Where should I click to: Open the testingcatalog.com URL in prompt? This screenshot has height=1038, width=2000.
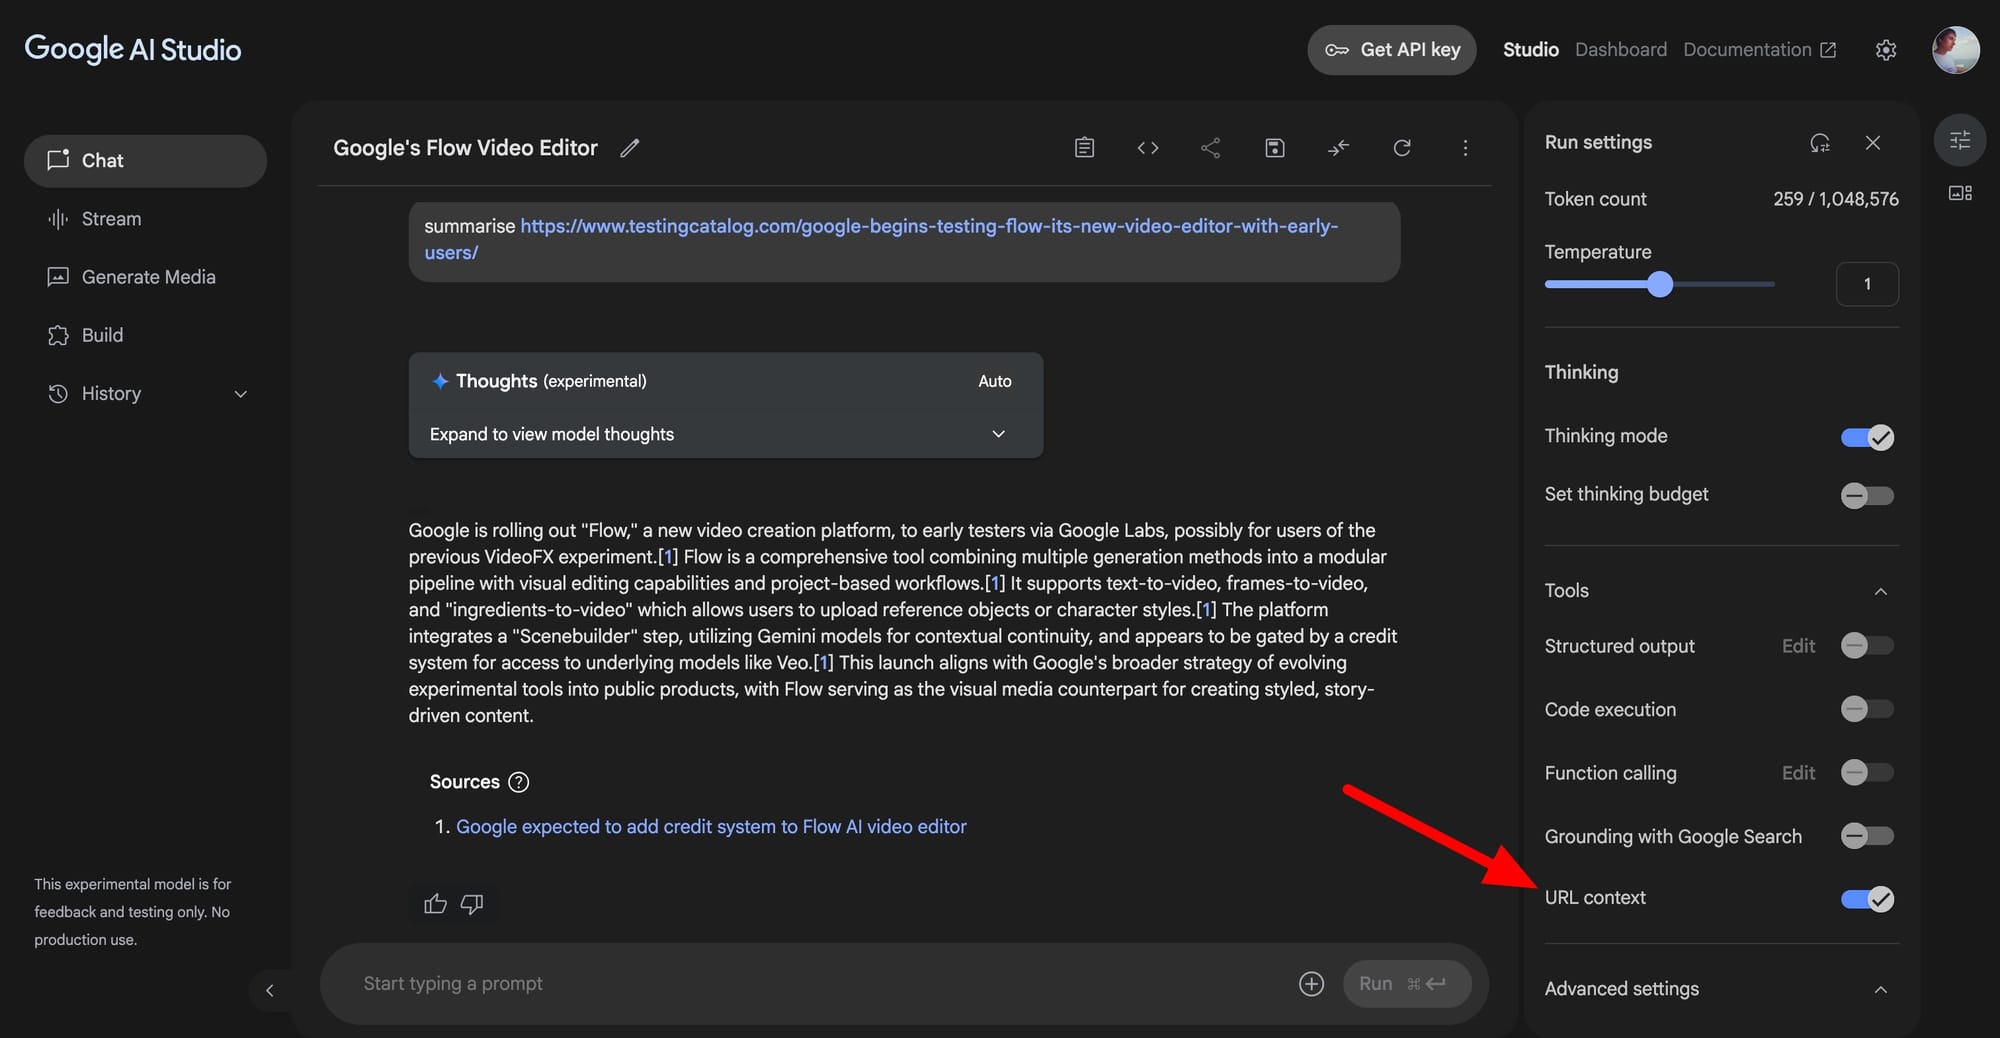(881, 239)
